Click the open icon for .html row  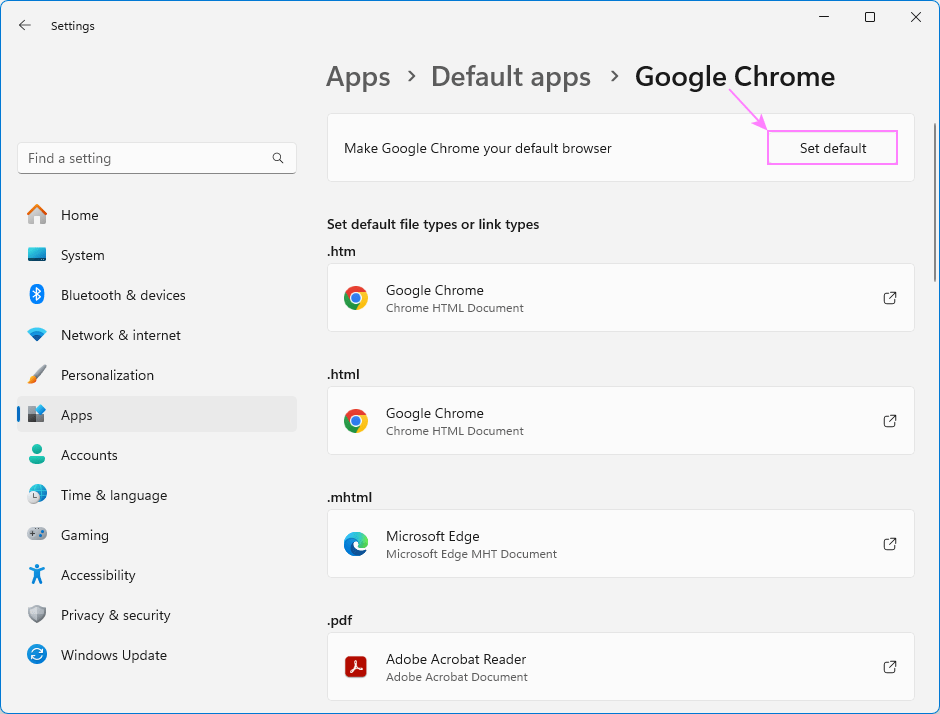pyautogui.click(x=890, y=421)
